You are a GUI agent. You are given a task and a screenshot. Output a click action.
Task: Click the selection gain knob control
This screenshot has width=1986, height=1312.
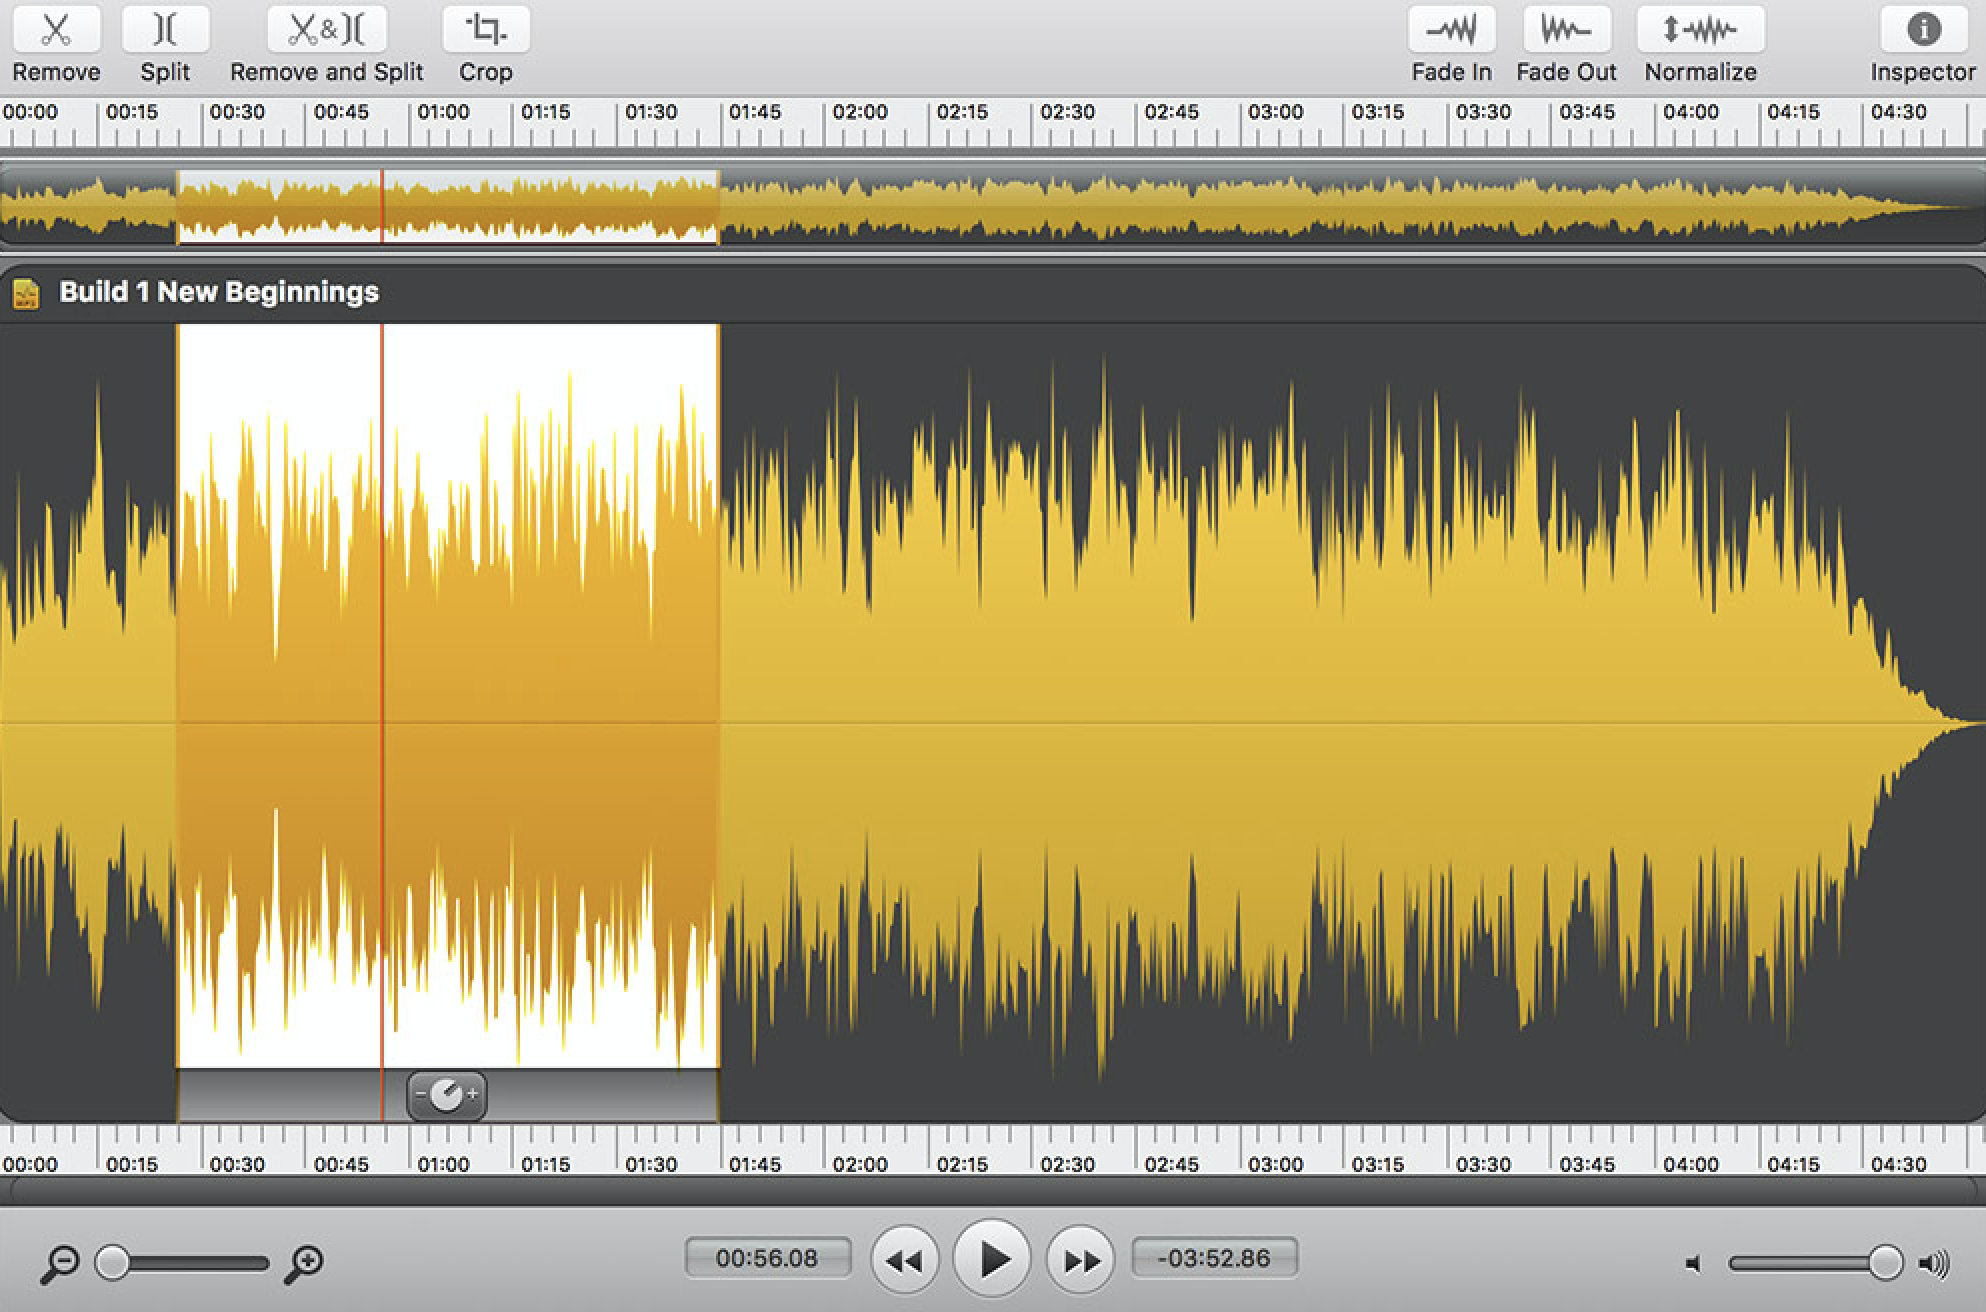pos(446,1096)
